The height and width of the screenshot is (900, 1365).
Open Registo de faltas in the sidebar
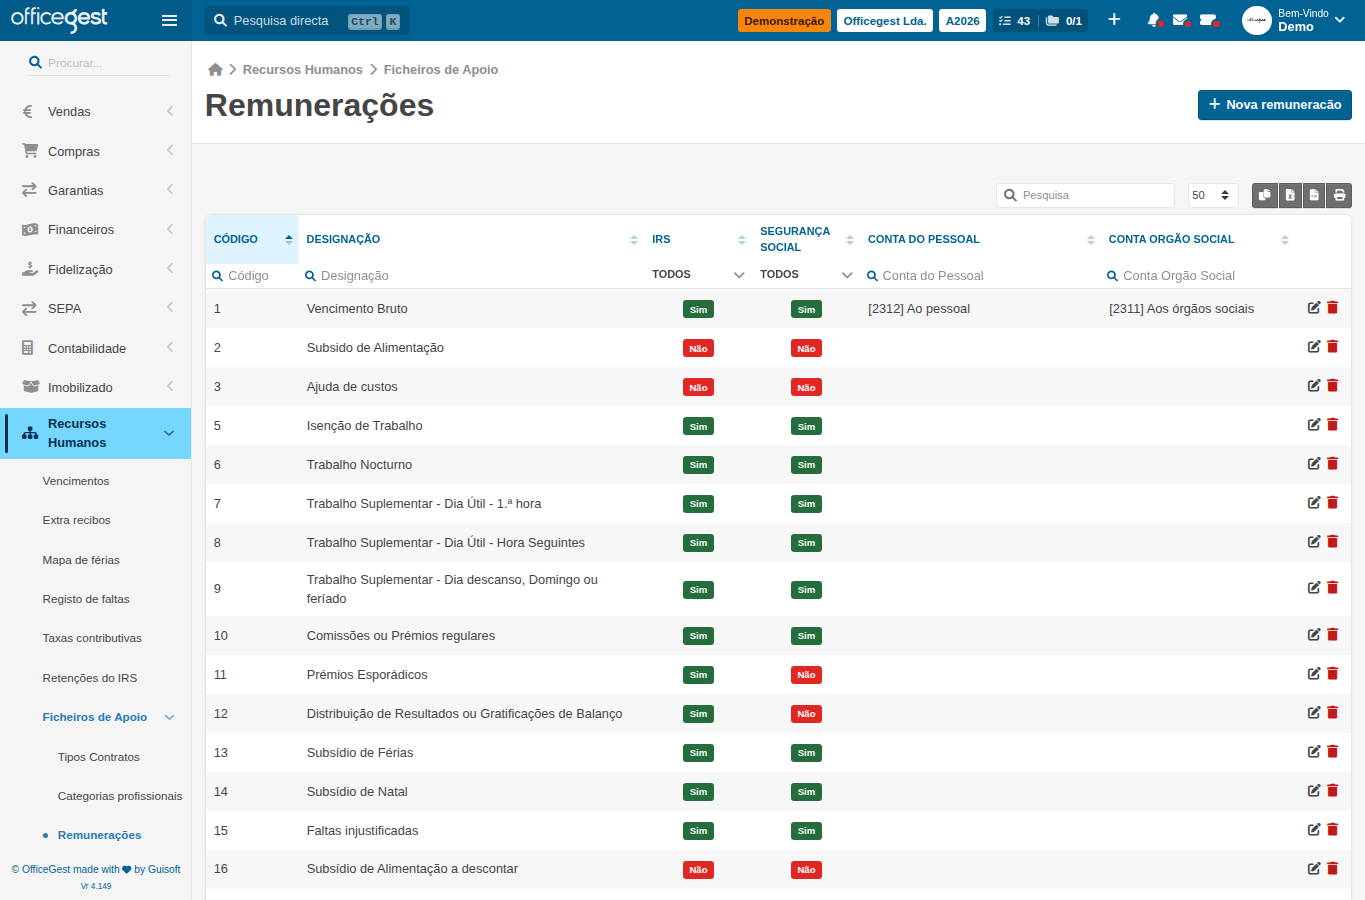(86, 599)
